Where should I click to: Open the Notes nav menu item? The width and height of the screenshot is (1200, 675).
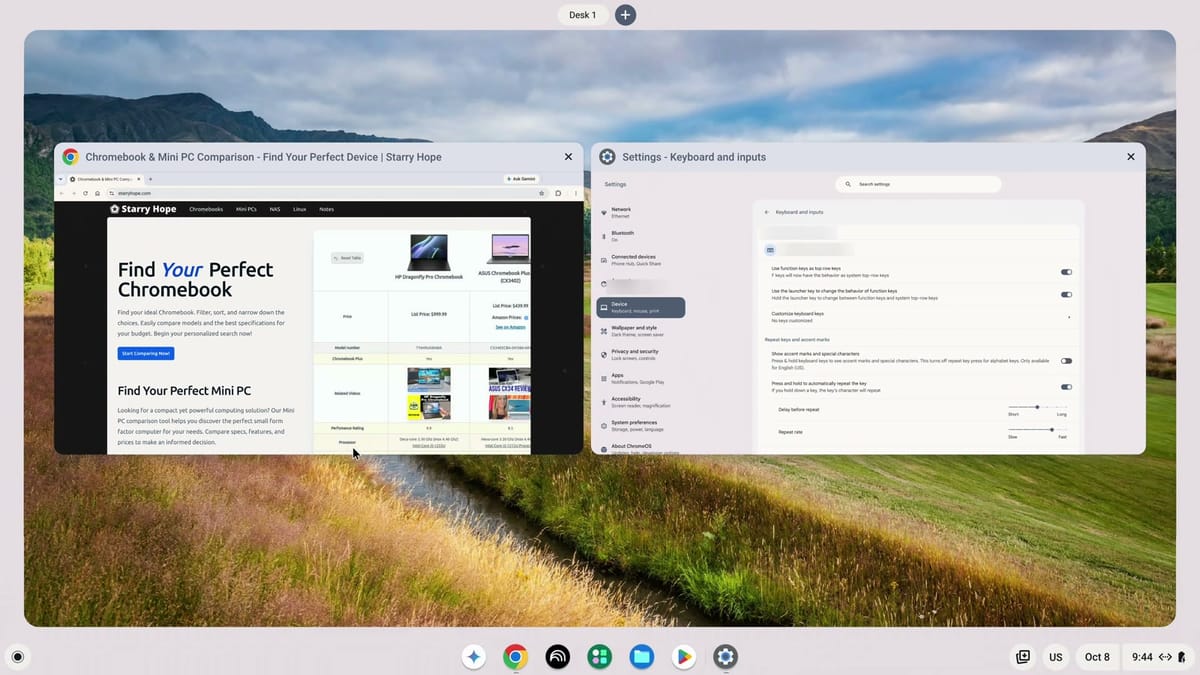pyautogui.click(x=326, y=209)
